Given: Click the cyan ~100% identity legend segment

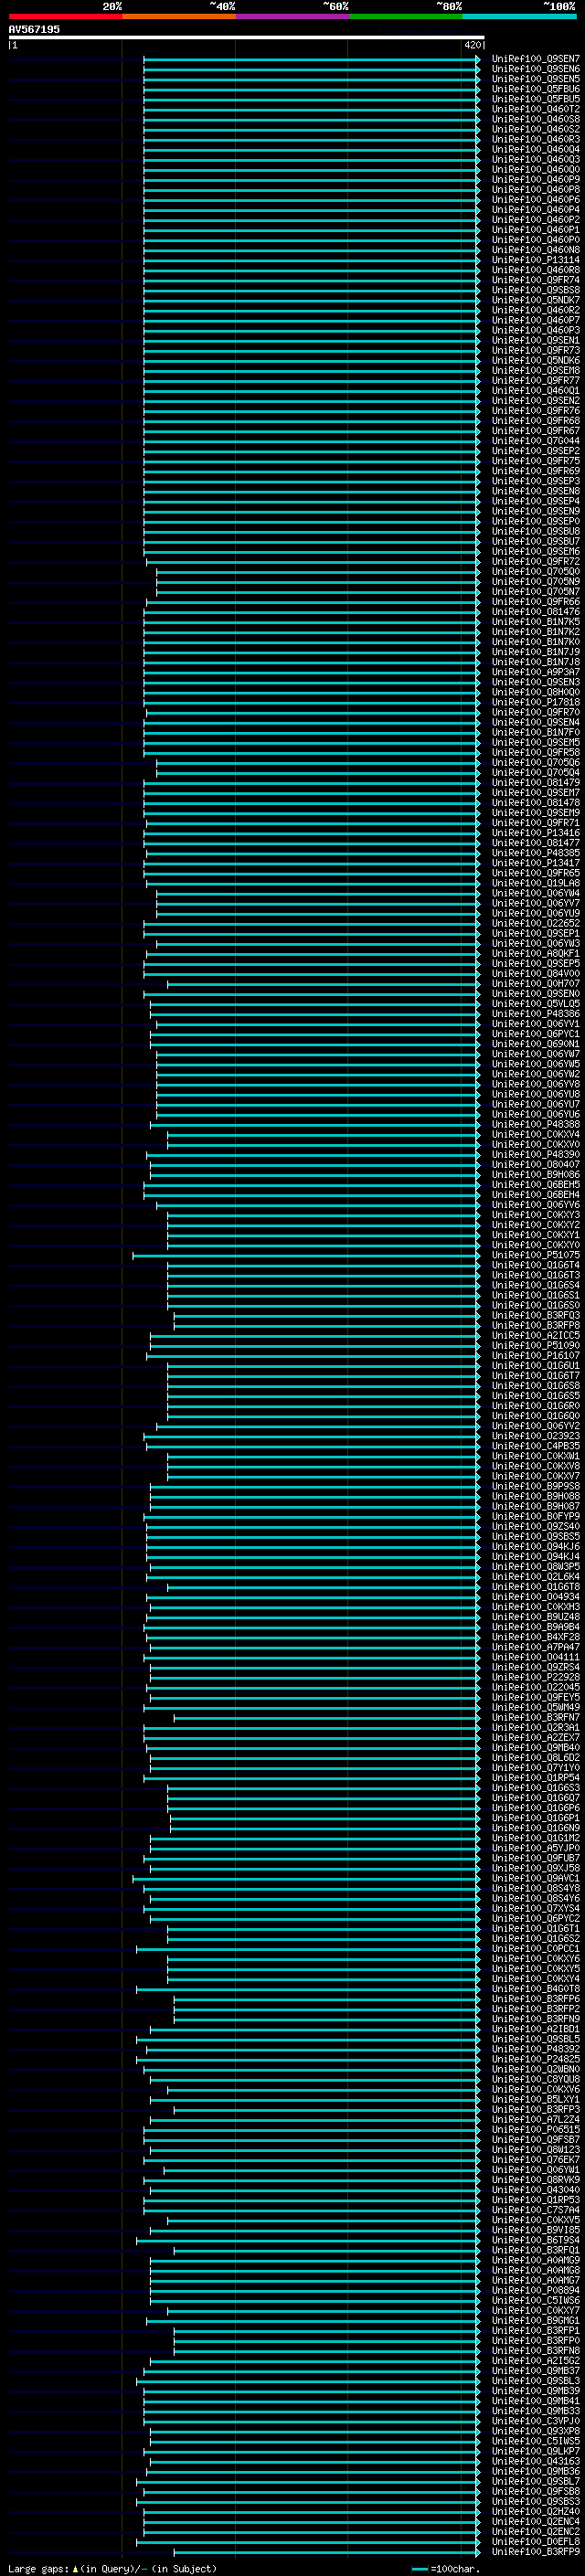Looking at the screenshot, I should tap(519, 17).
